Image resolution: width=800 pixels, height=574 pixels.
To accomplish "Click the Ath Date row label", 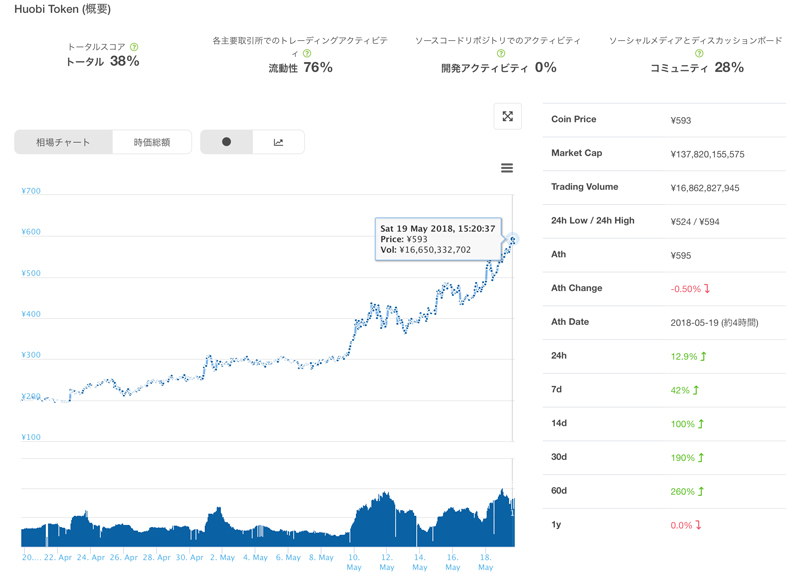I will pos(570,322).
